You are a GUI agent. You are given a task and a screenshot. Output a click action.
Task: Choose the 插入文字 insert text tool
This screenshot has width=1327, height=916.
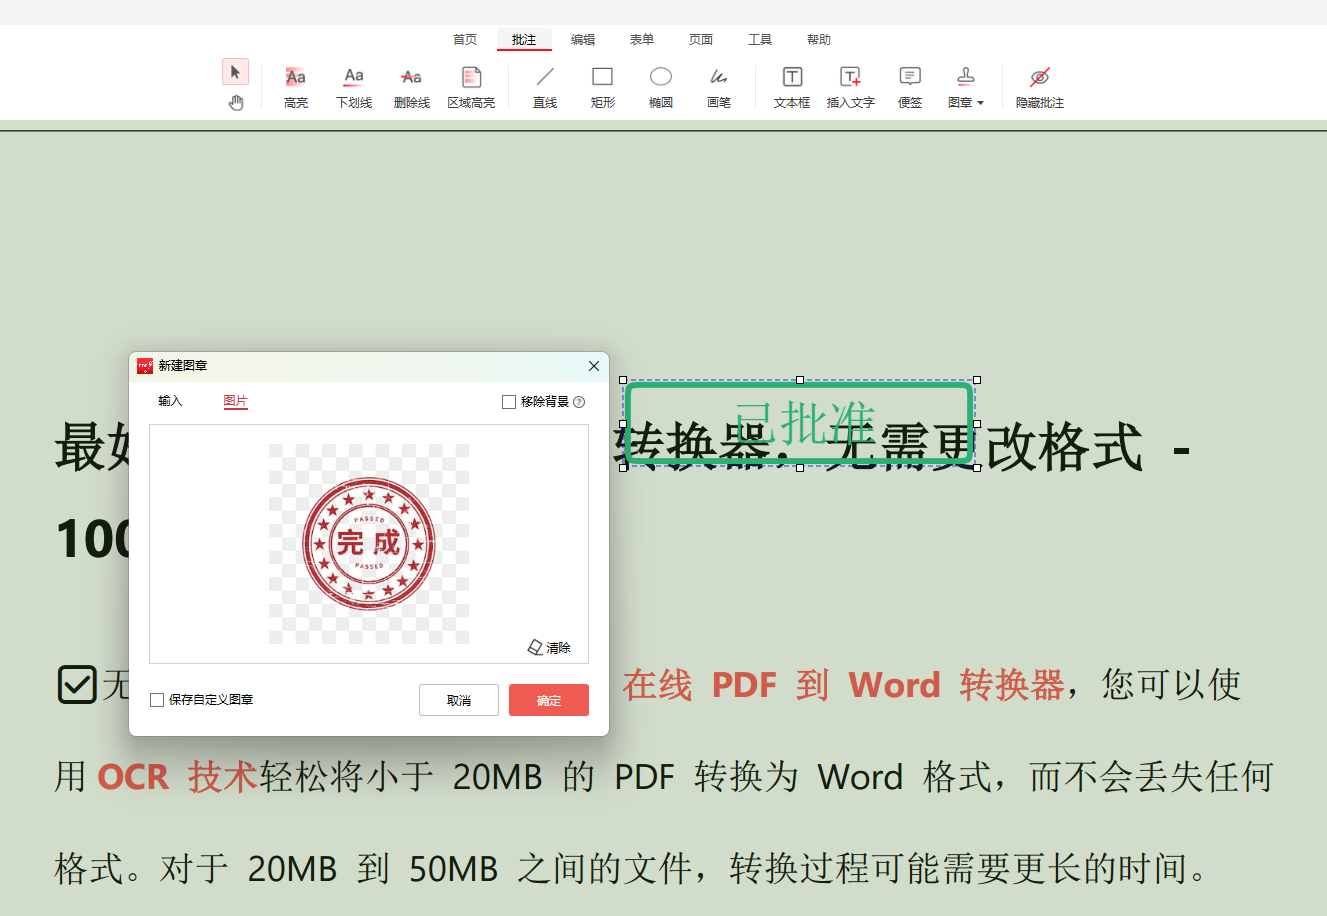pyautogui.click(x=851, y=87)
